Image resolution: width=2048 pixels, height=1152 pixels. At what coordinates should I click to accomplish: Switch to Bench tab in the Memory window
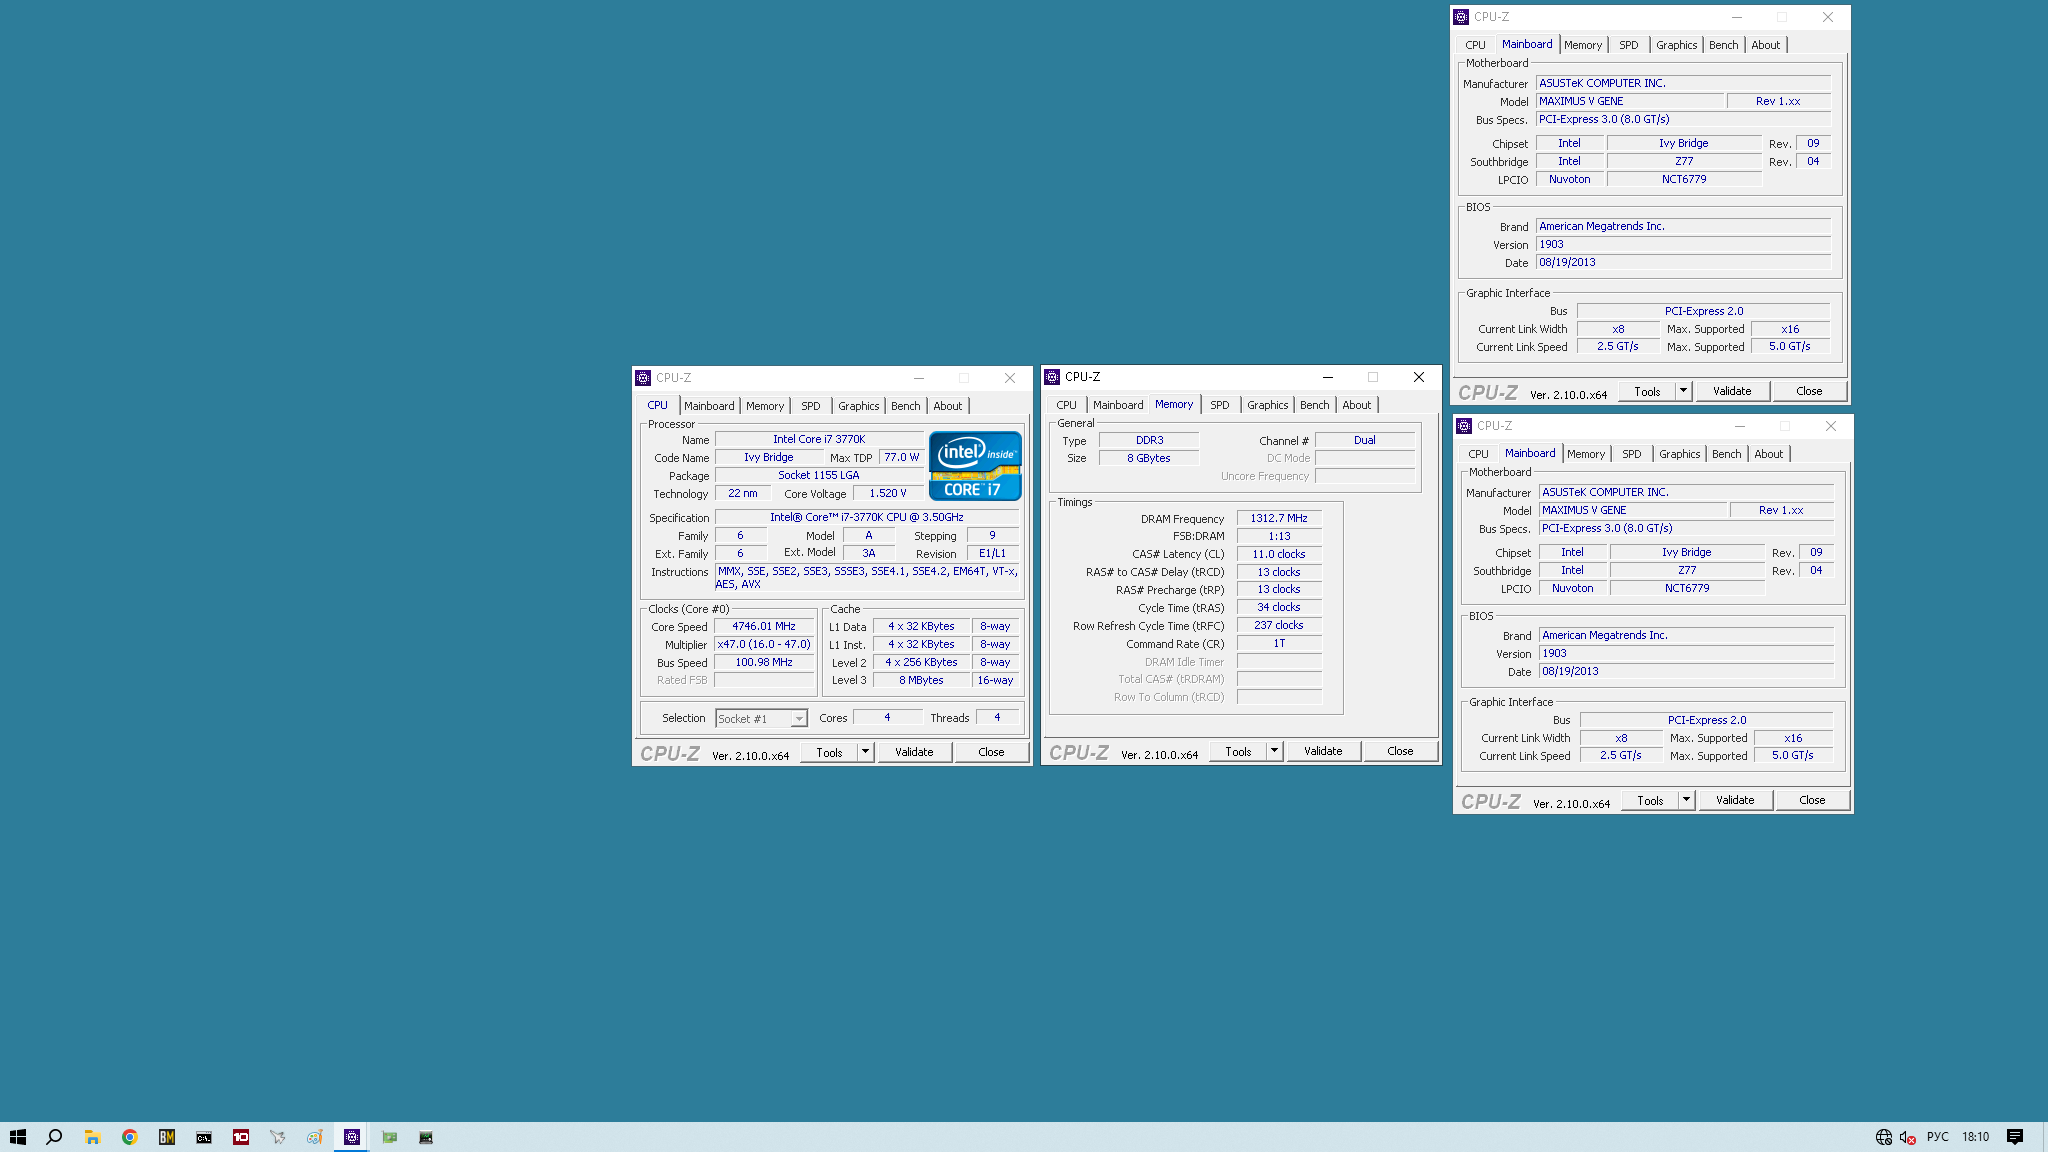point(1315,405)
